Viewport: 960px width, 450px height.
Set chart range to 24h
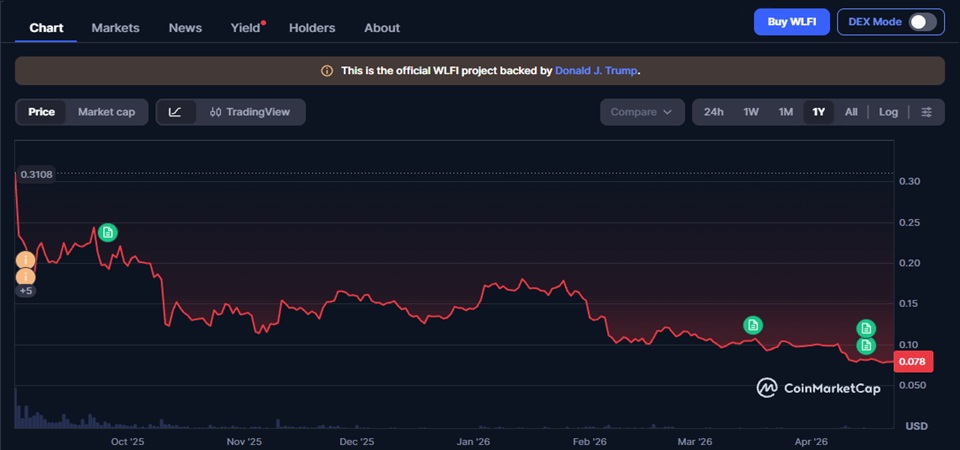pos(713,112)
